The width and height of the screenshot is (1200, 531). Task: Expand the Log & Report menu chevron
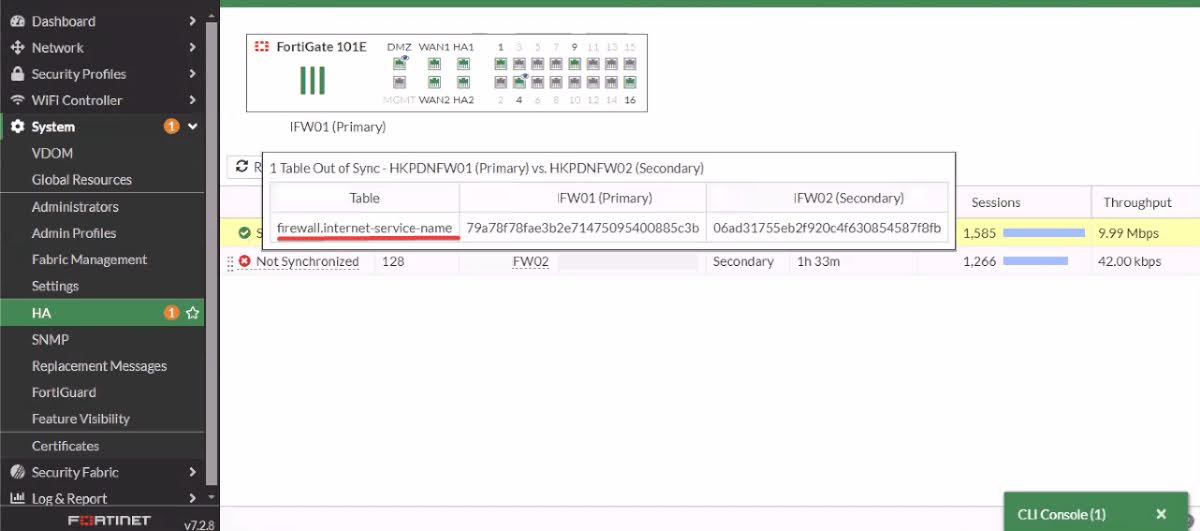coord(192,498)
